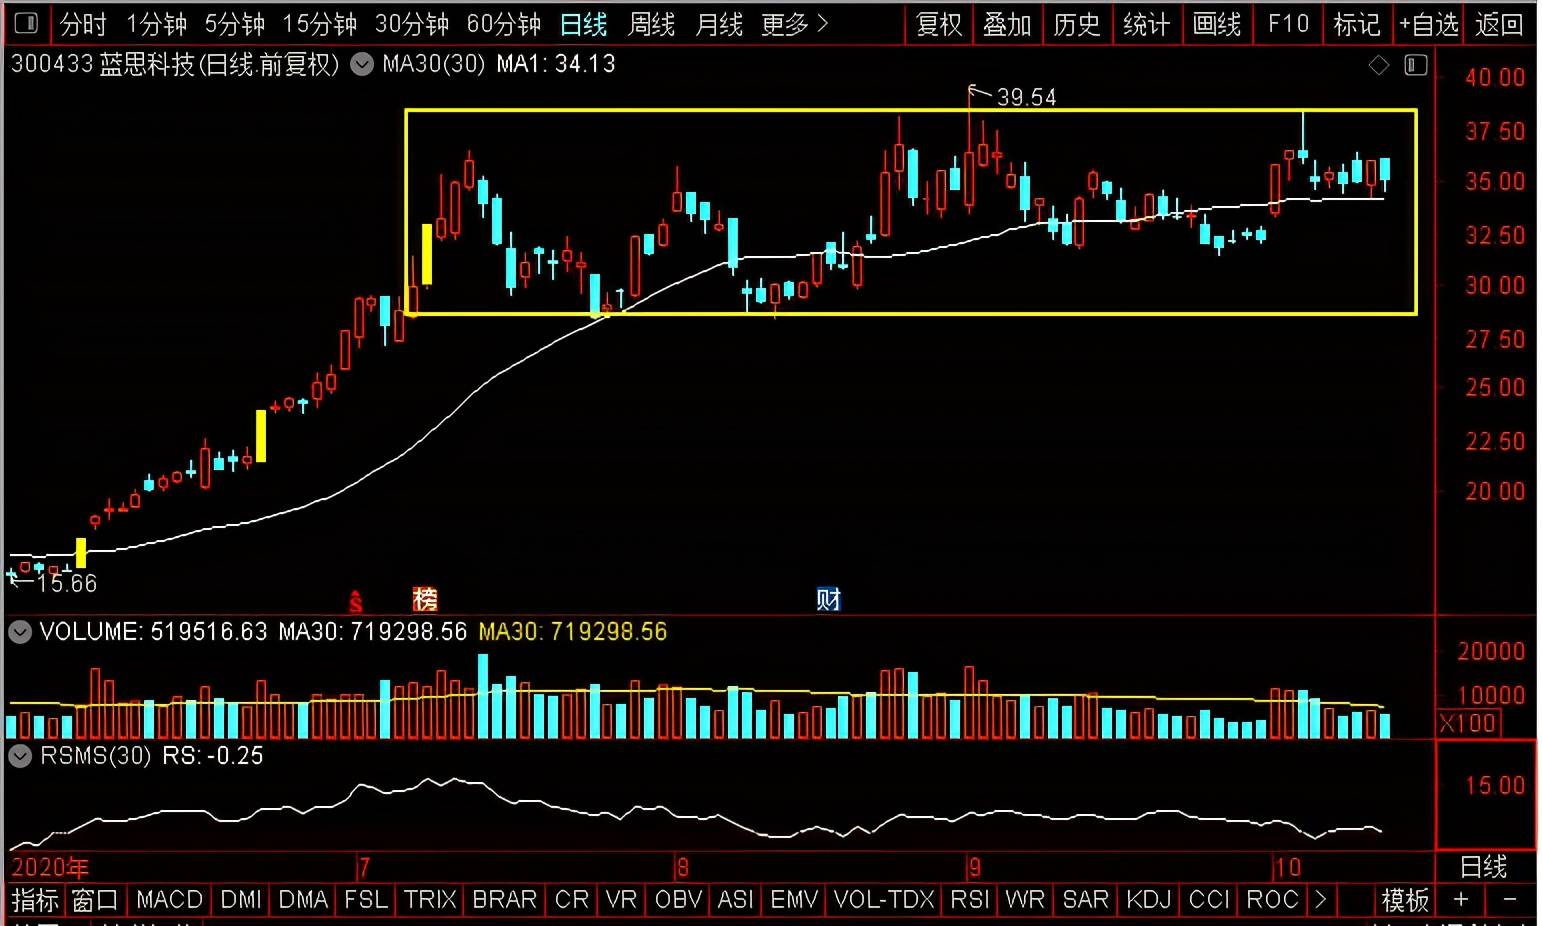Open F10 company info
The image size is (1542, 926).
[x=1288, y=24]
